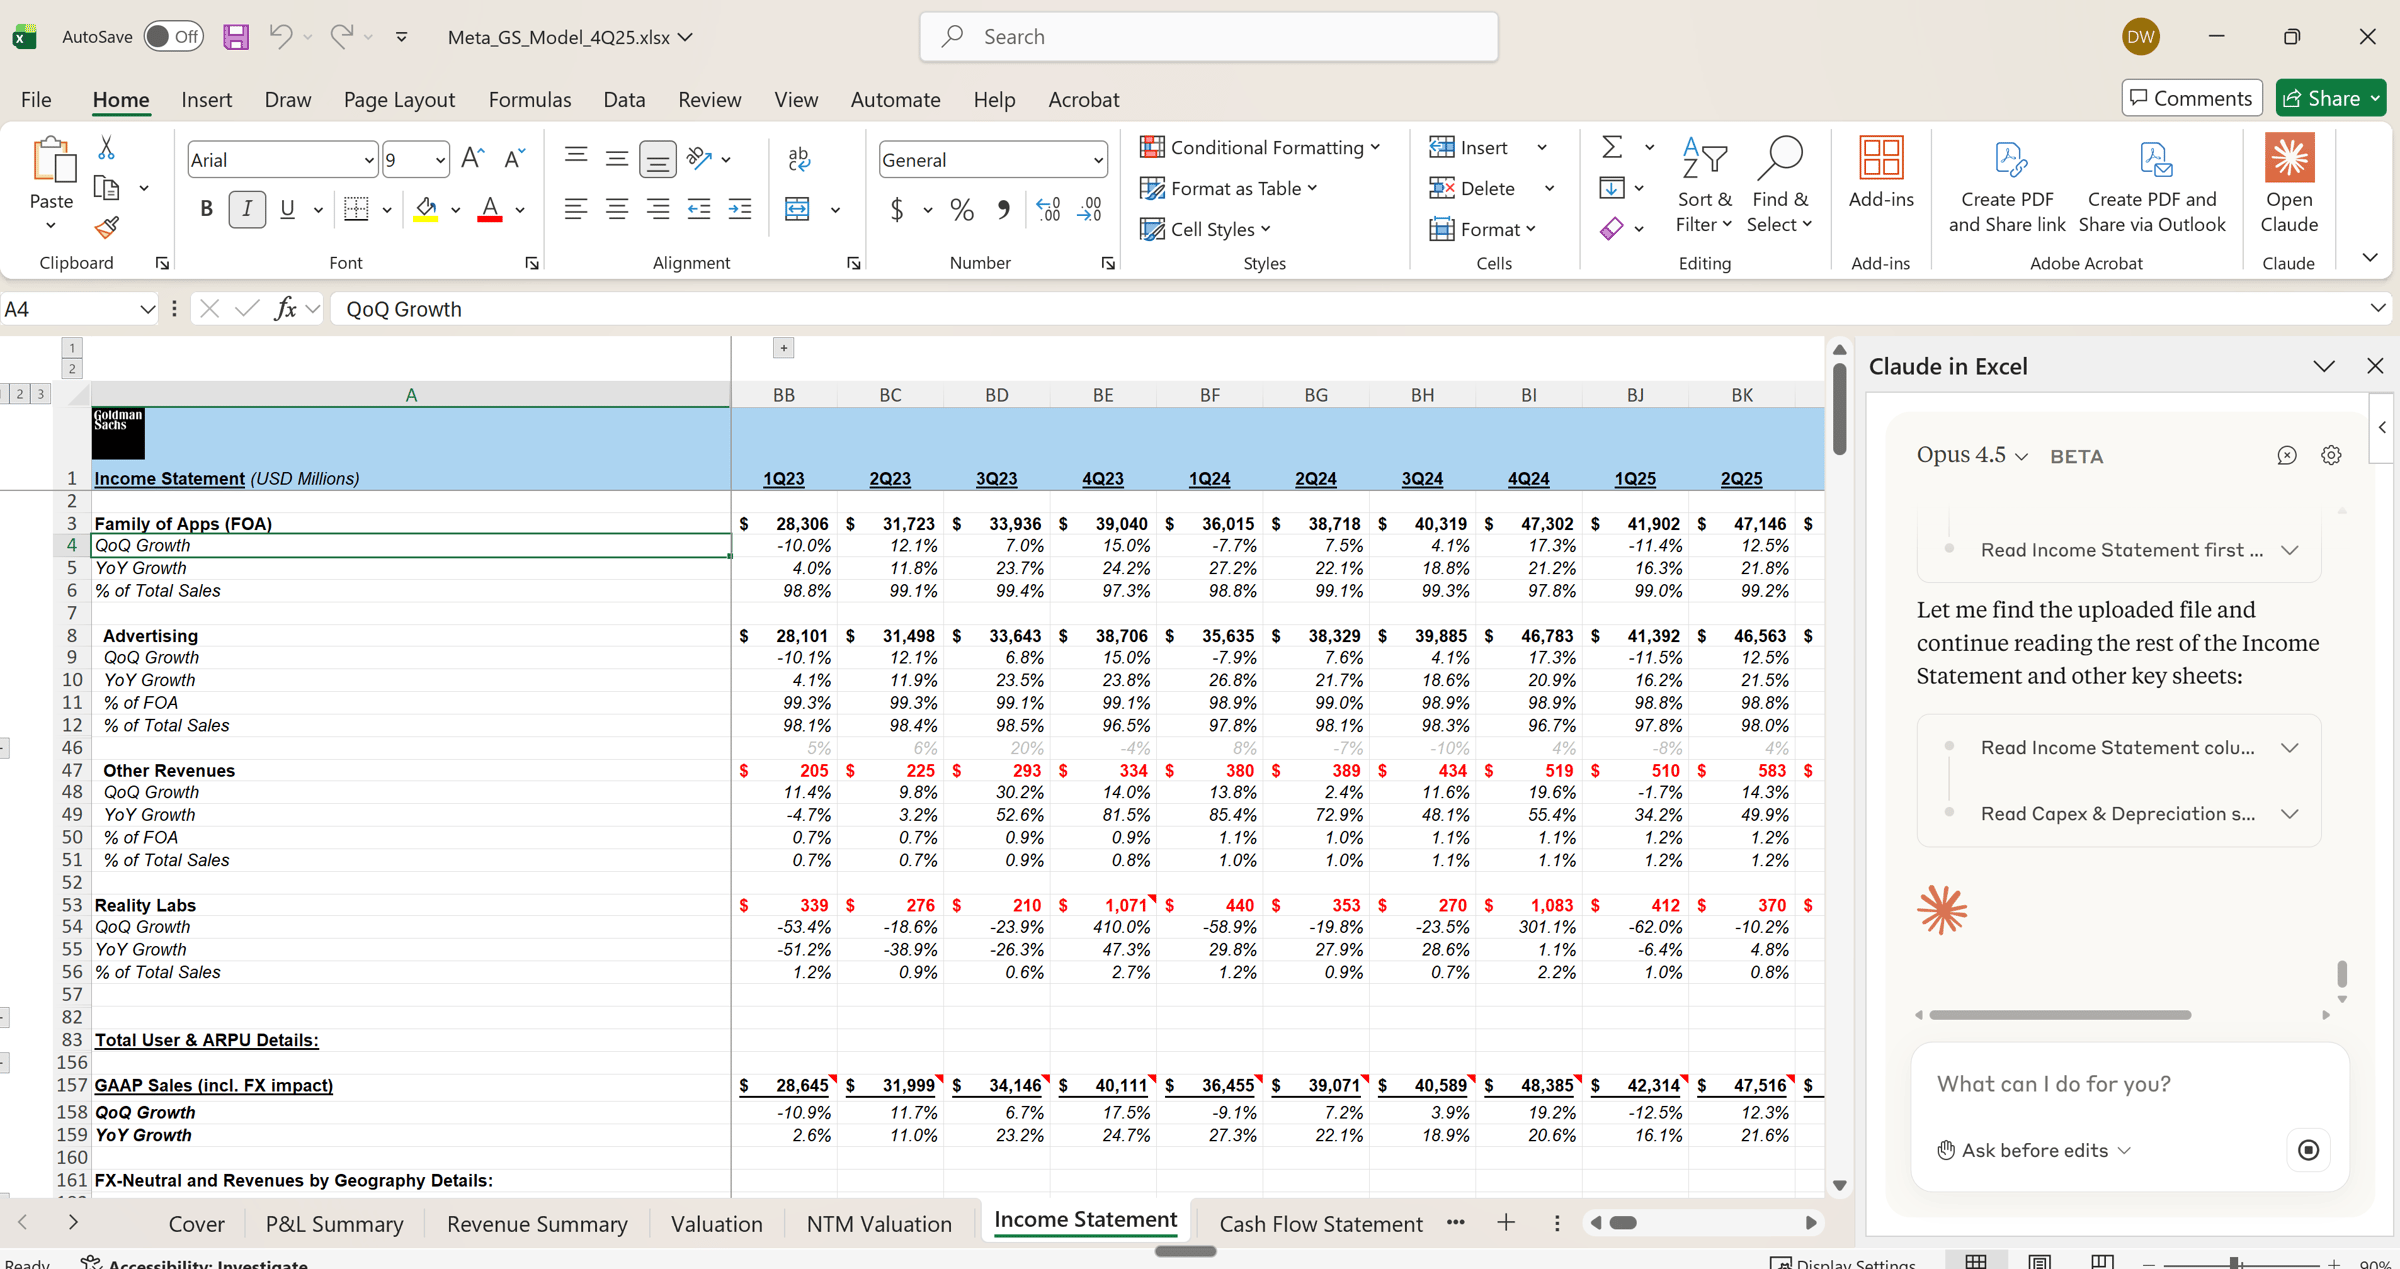Open the File menu

(36, 99)
